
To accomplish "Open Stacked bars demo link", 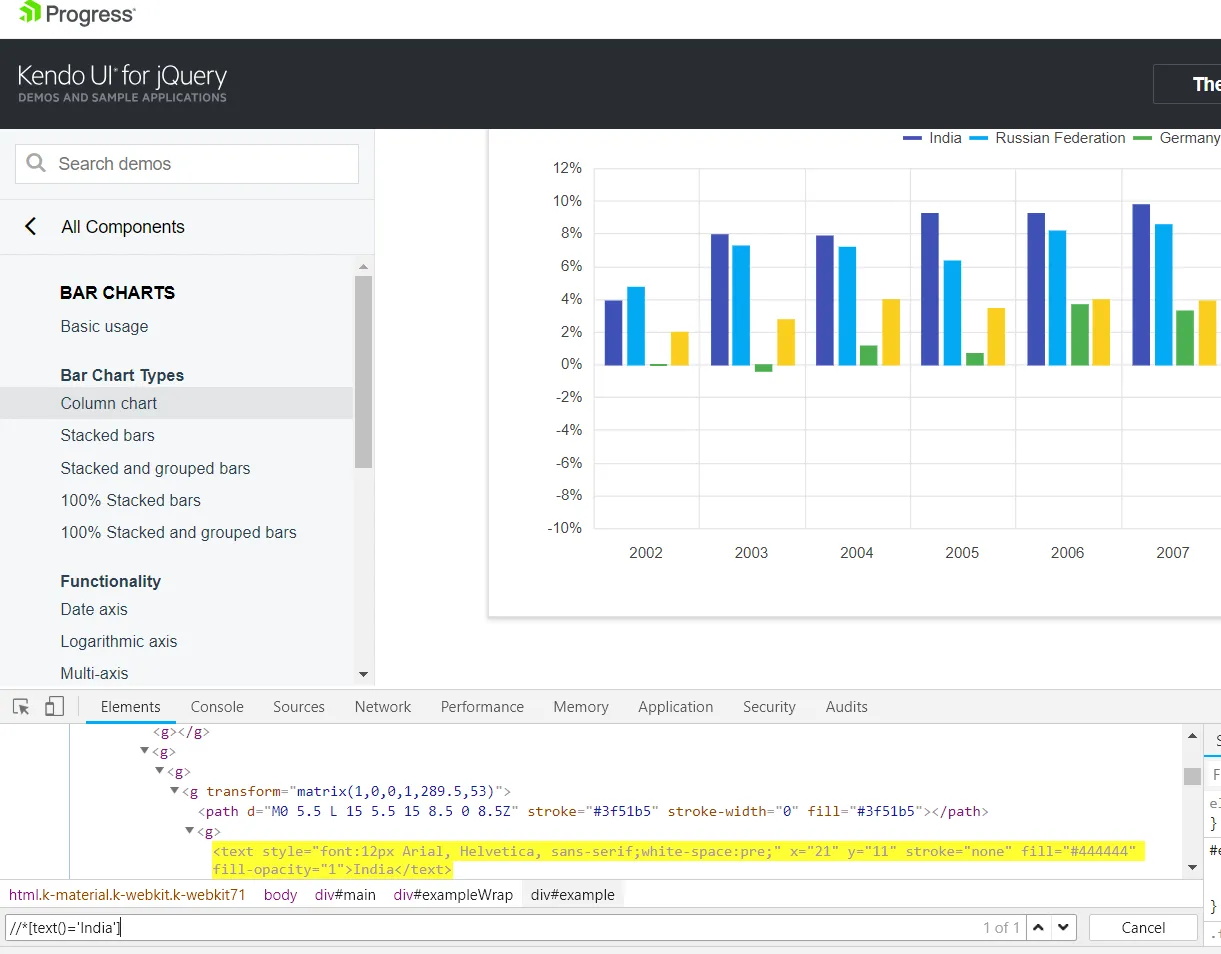I will click(108, 436).
